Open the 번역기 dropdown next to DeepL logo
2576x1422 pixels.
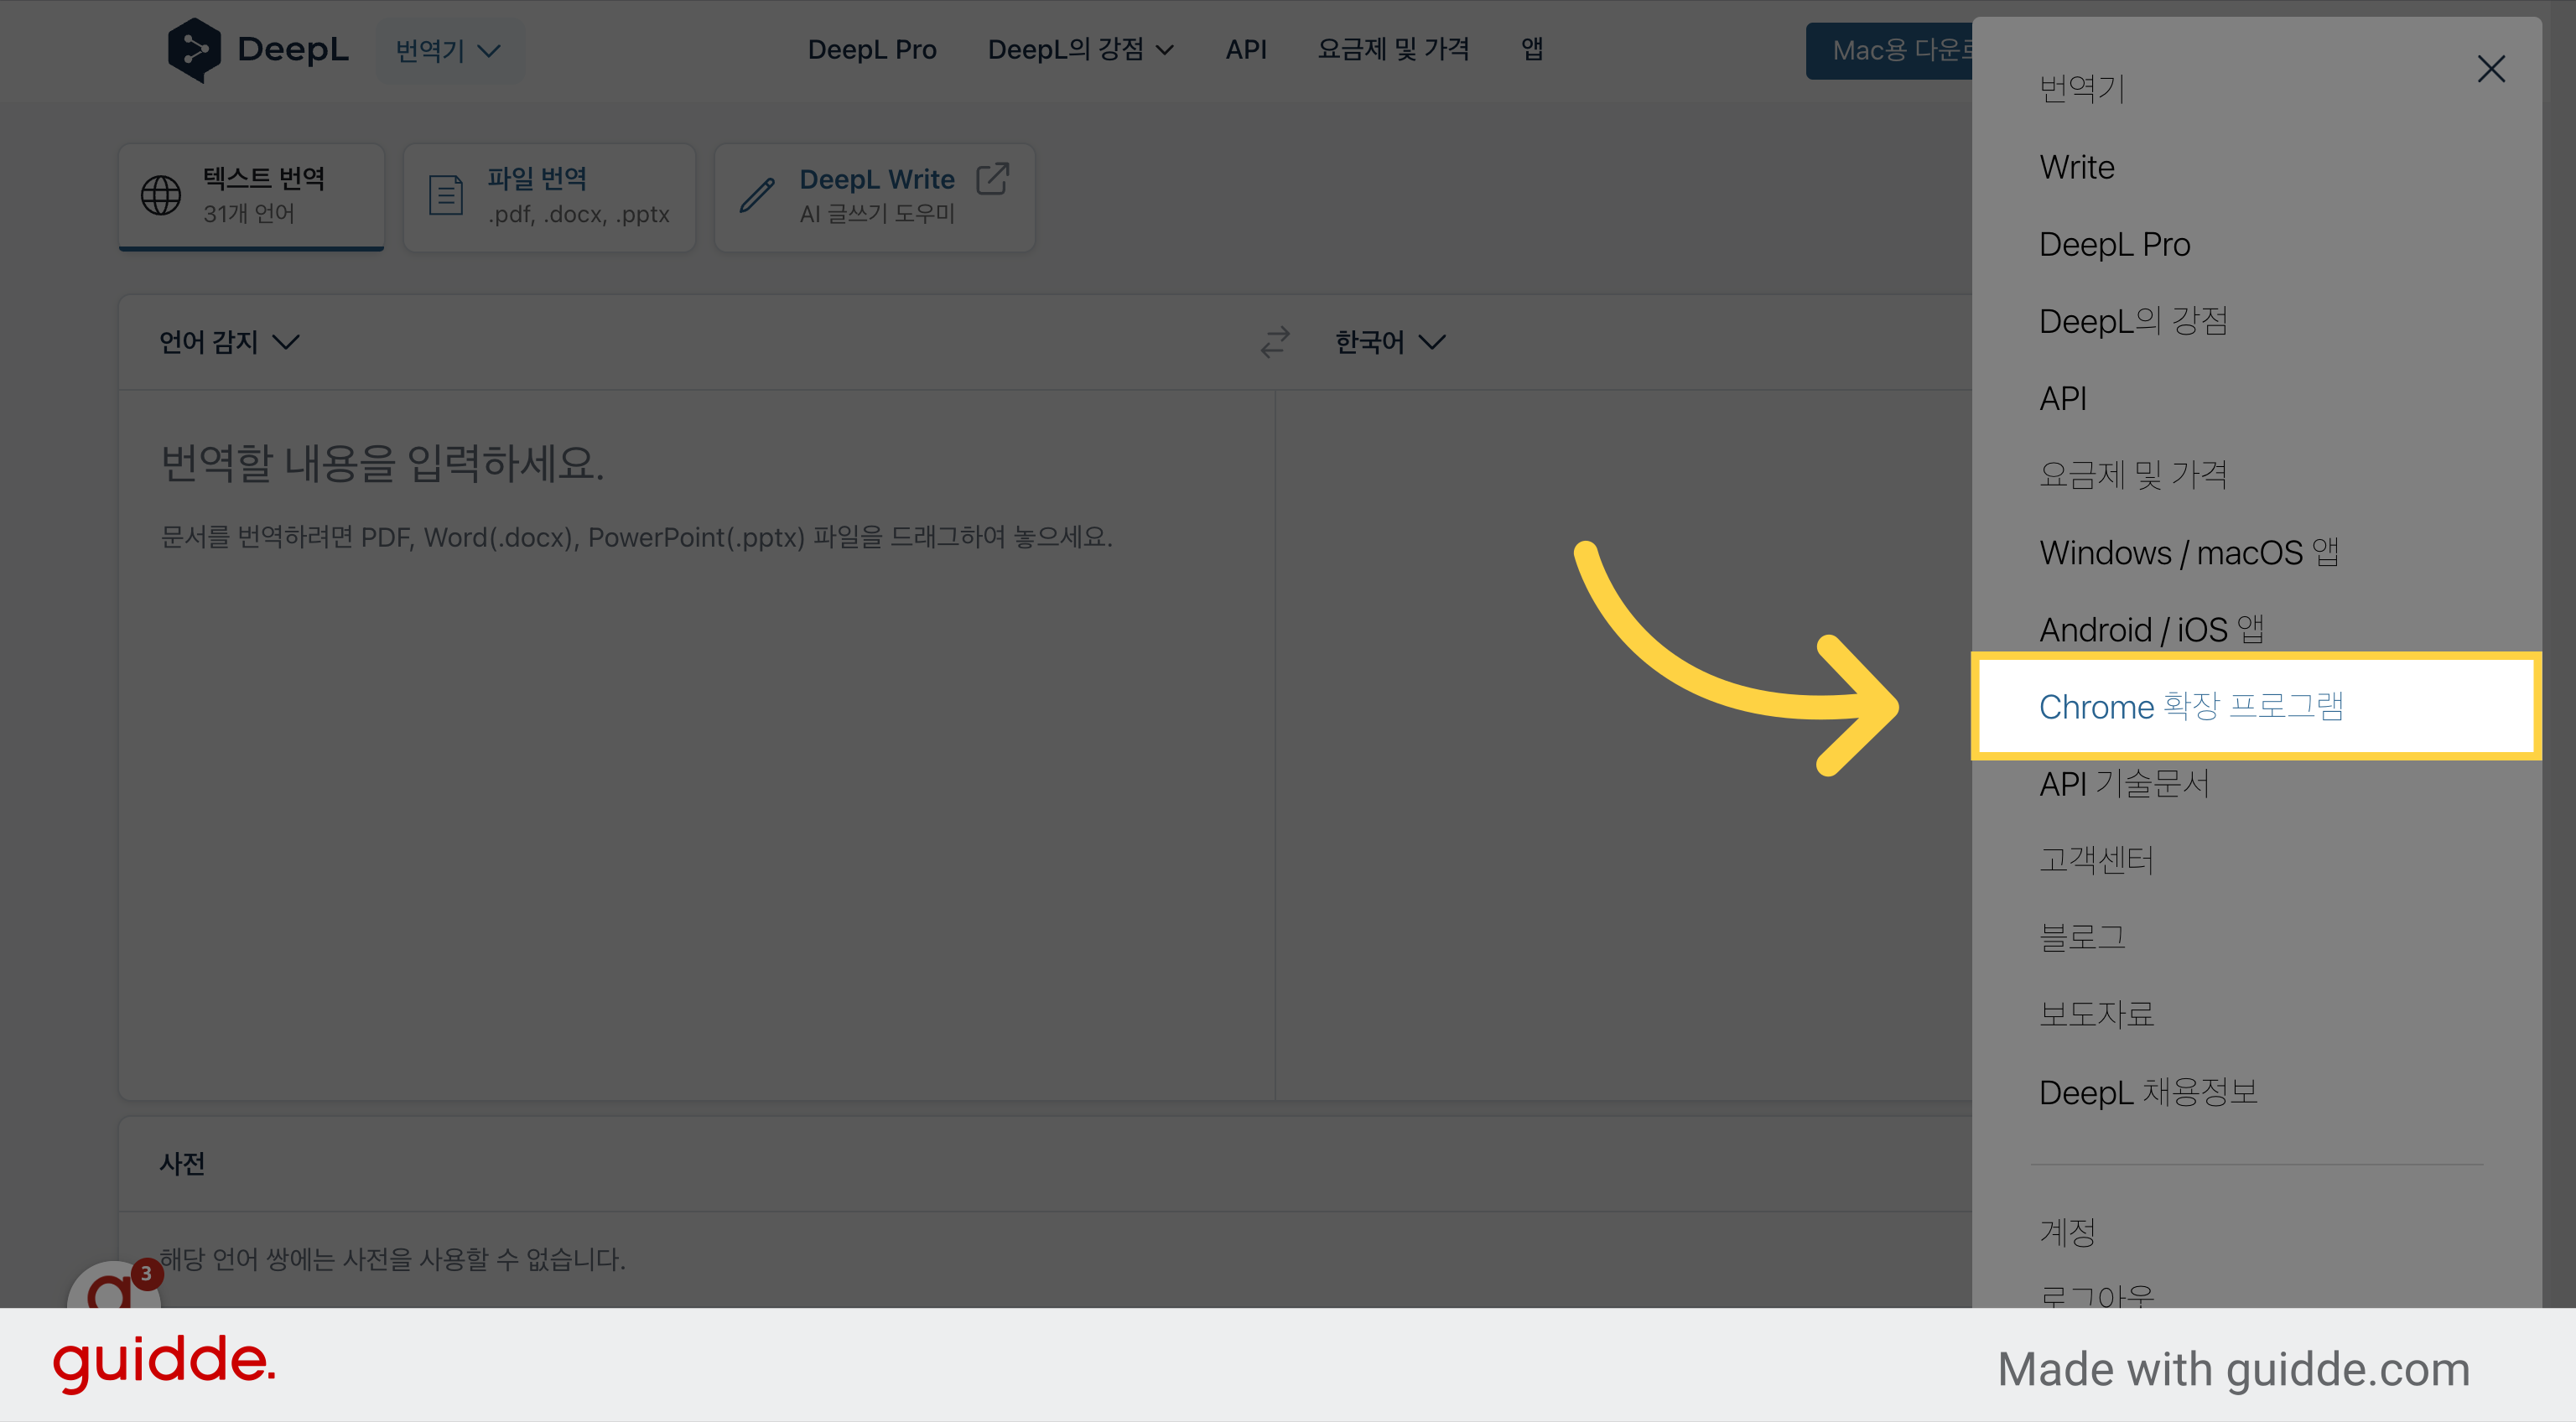click(449, 50)
